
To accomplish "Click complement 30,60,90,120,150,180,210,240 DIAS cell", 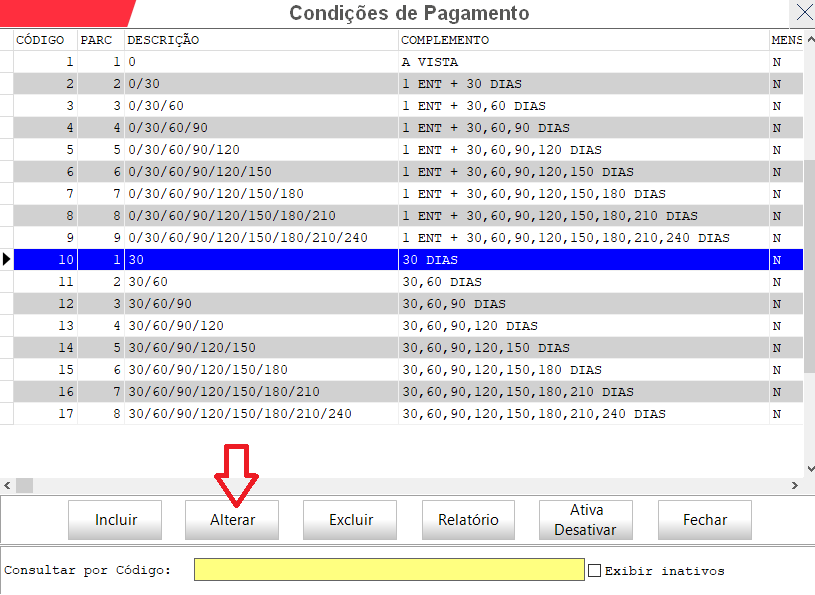I will [584, 414].
